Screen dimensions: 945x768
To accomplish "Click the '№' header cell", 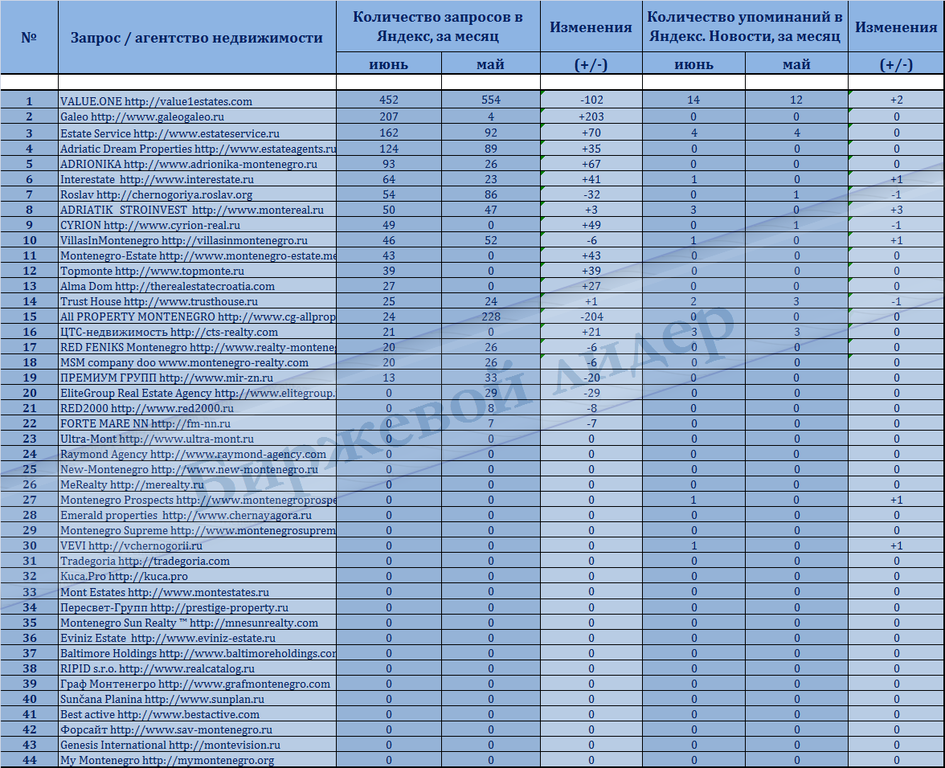I will 29,37.
